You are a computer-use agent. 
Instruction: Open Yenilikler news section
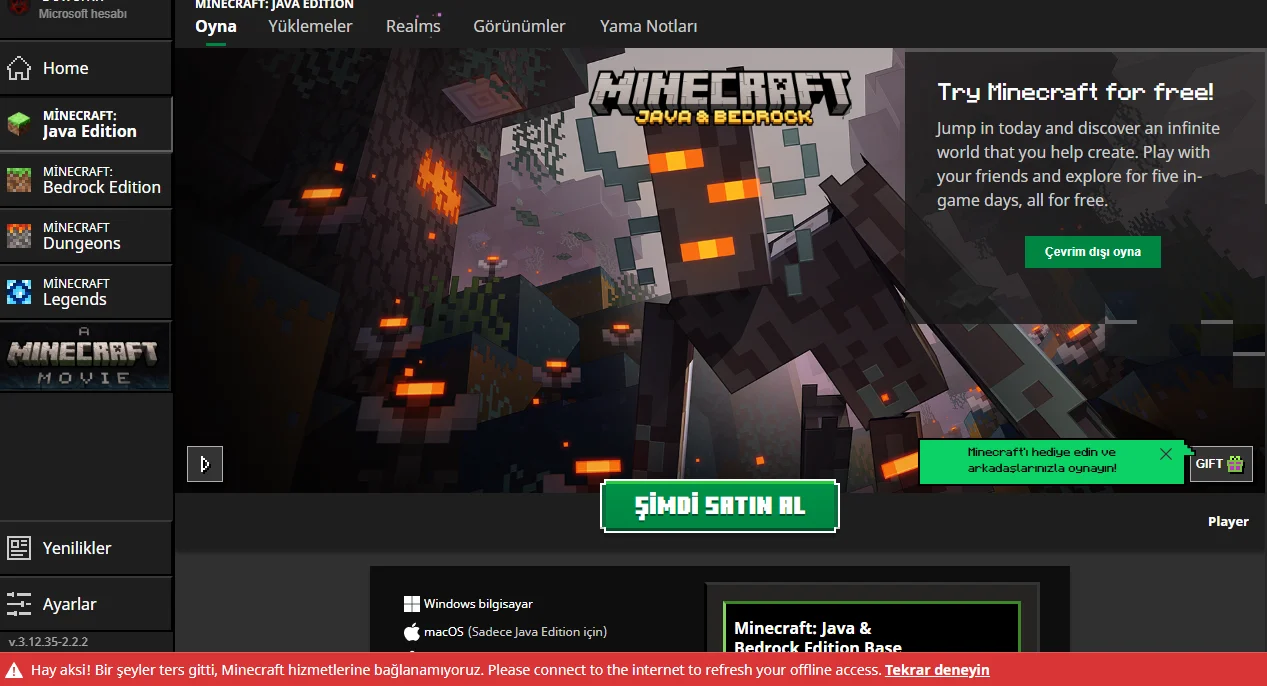(86, 548)
